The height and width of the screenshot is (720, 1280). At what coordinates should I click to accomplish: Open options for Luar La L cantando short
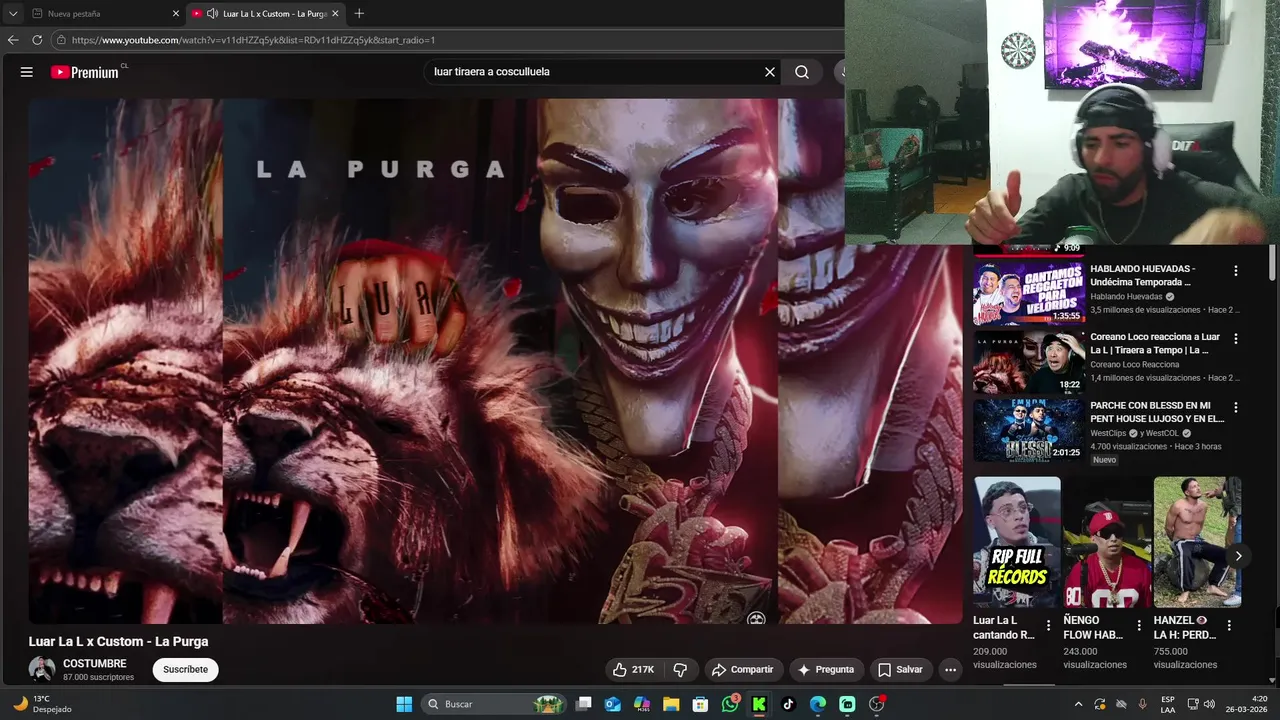tap(1048, 626)
